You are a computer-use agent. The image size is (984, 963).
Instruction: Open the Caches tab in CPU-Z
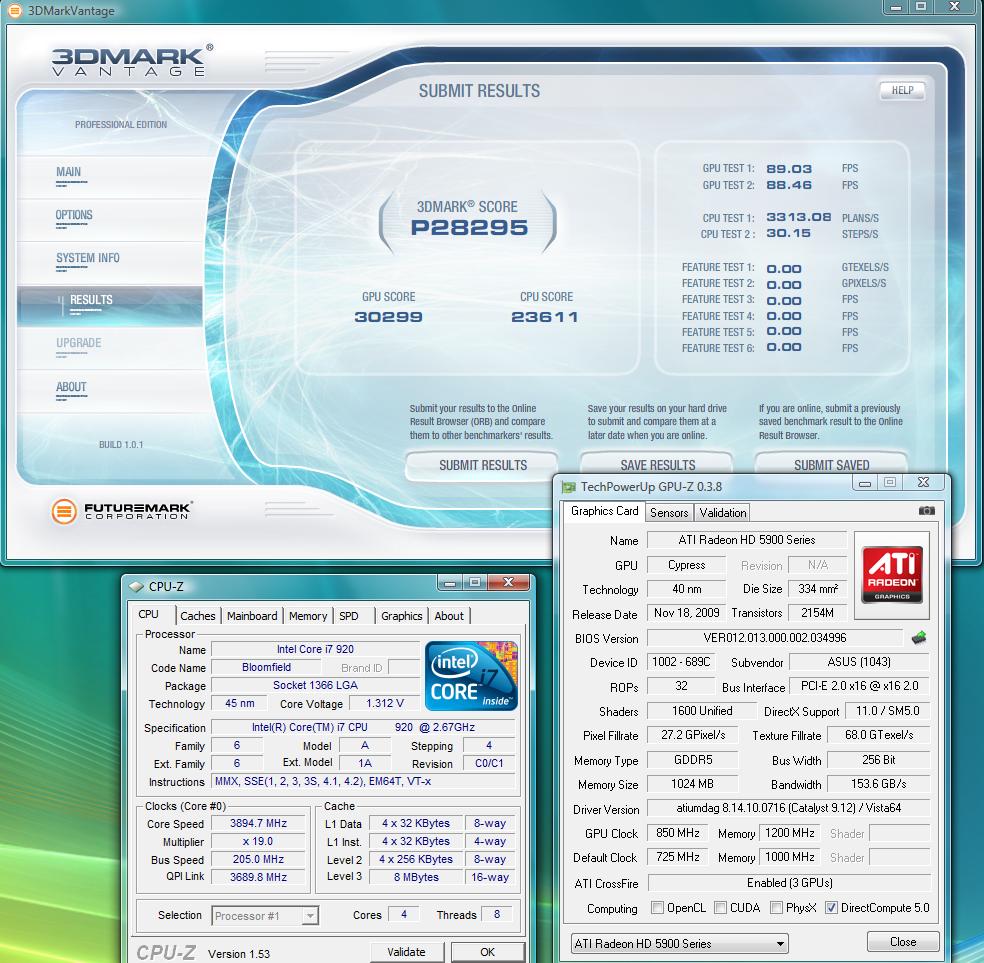point(198,616)
